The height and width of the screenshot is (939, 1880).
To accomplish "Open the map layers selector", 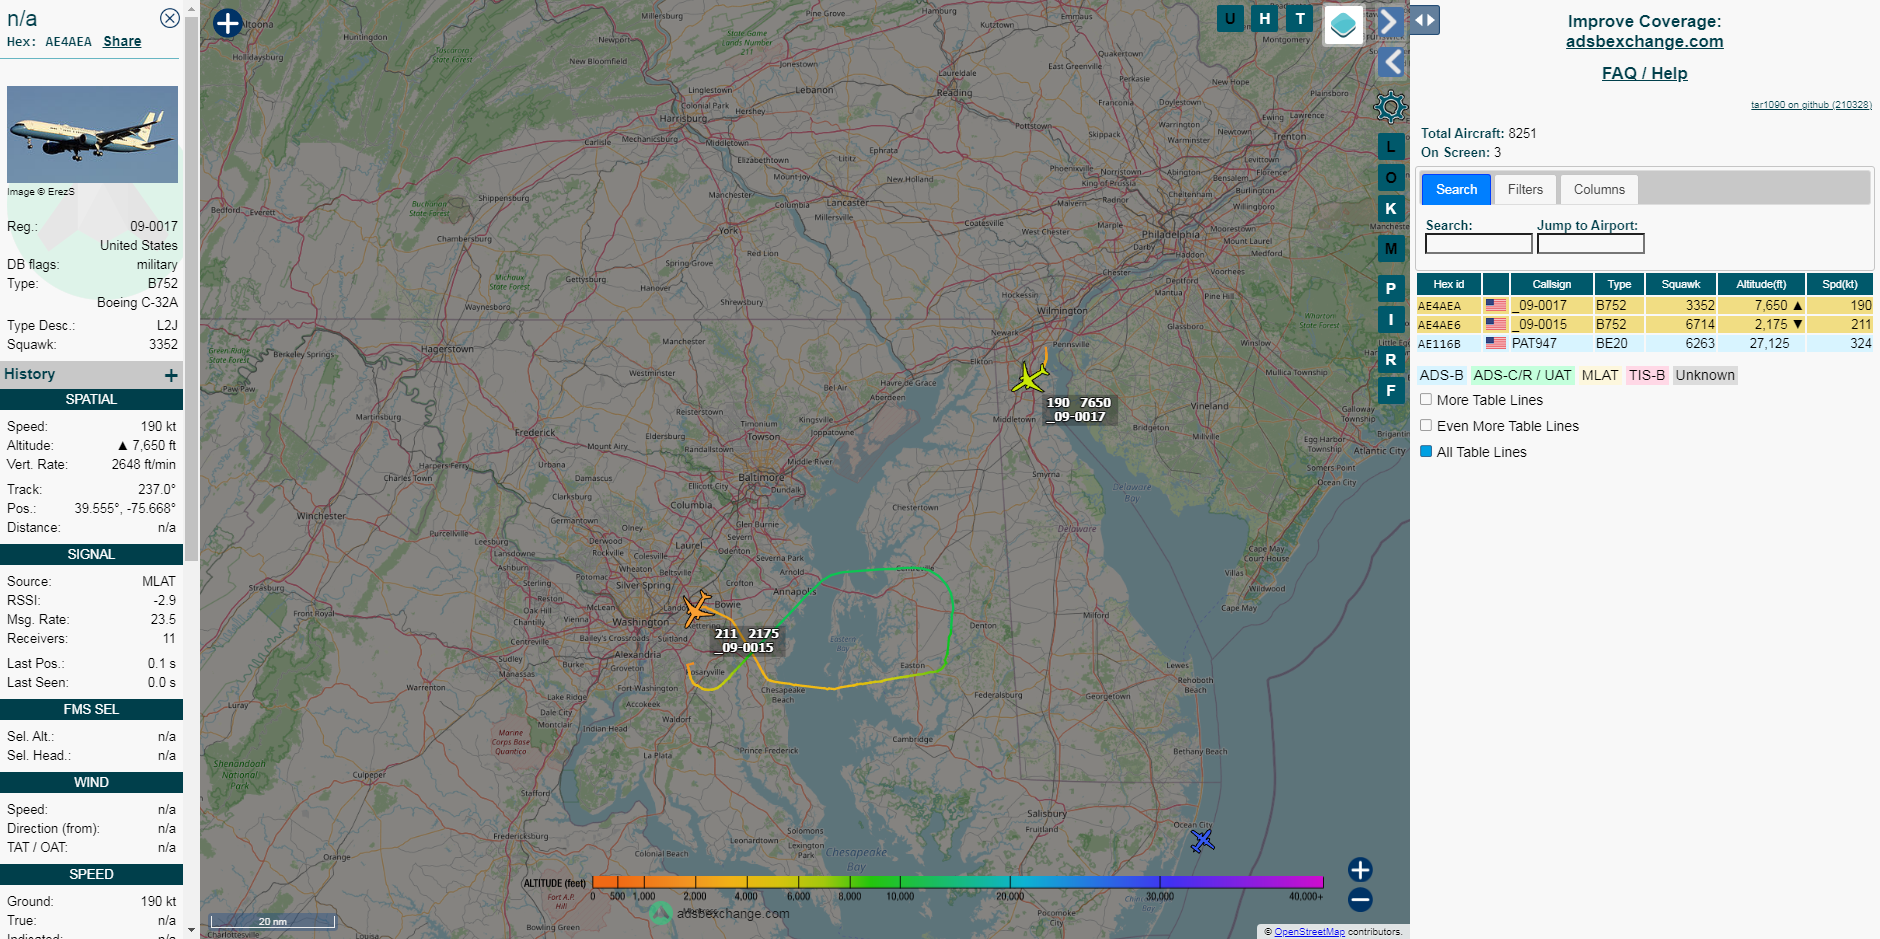I will [x=1344, y=25].
